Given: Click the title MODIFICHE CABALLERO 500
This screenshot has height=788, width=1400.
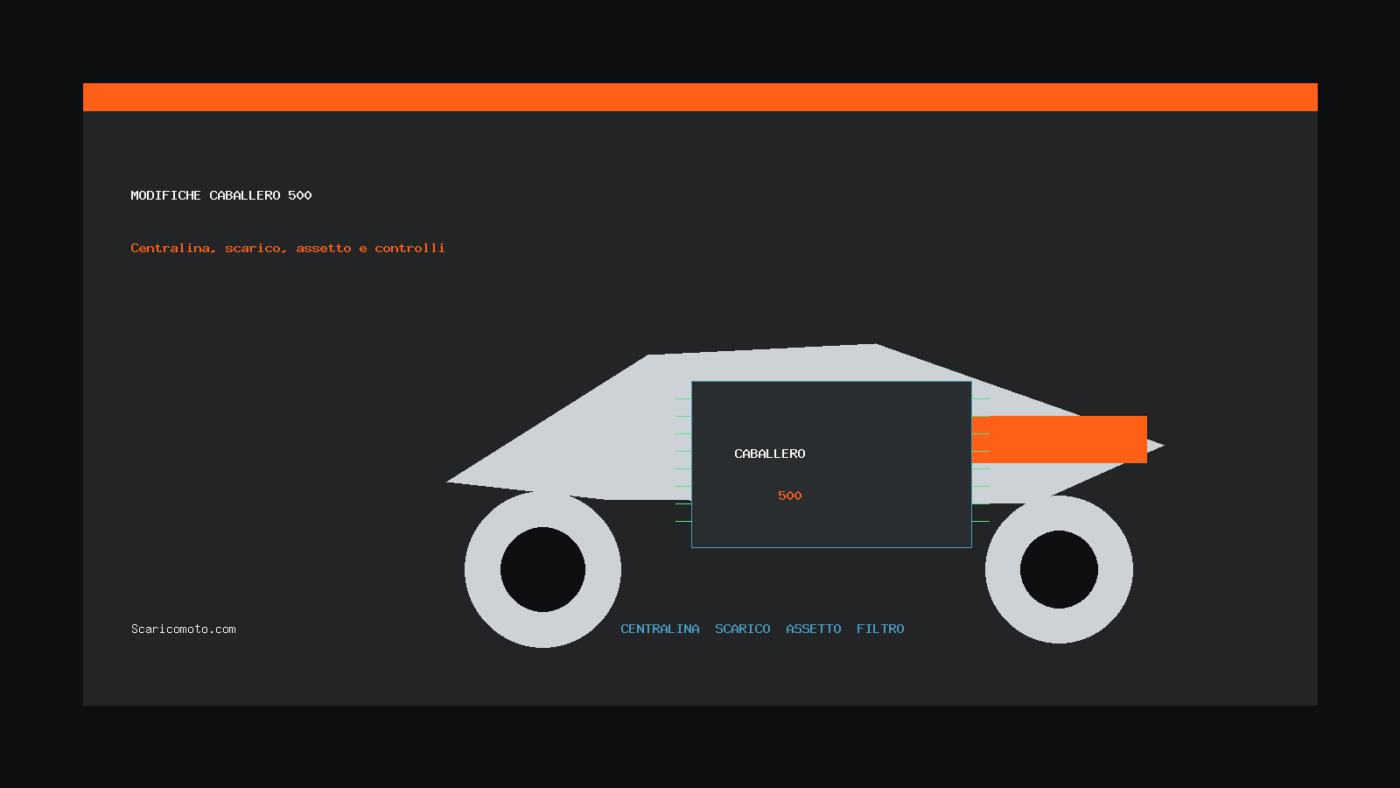Looking at the screenshot, I should [221, 195].
